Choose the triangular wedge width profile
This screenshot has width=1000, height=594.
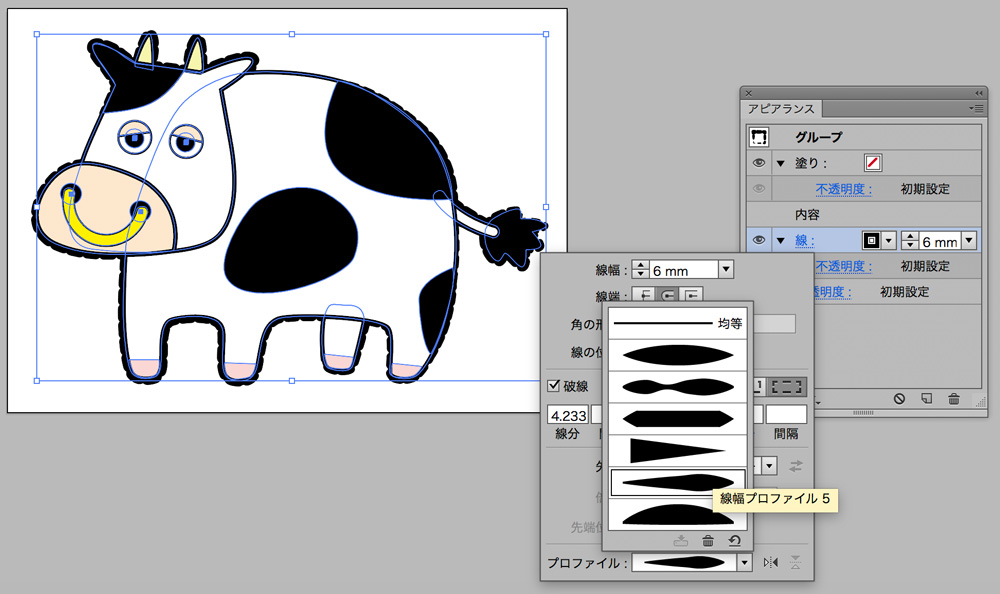678,451
